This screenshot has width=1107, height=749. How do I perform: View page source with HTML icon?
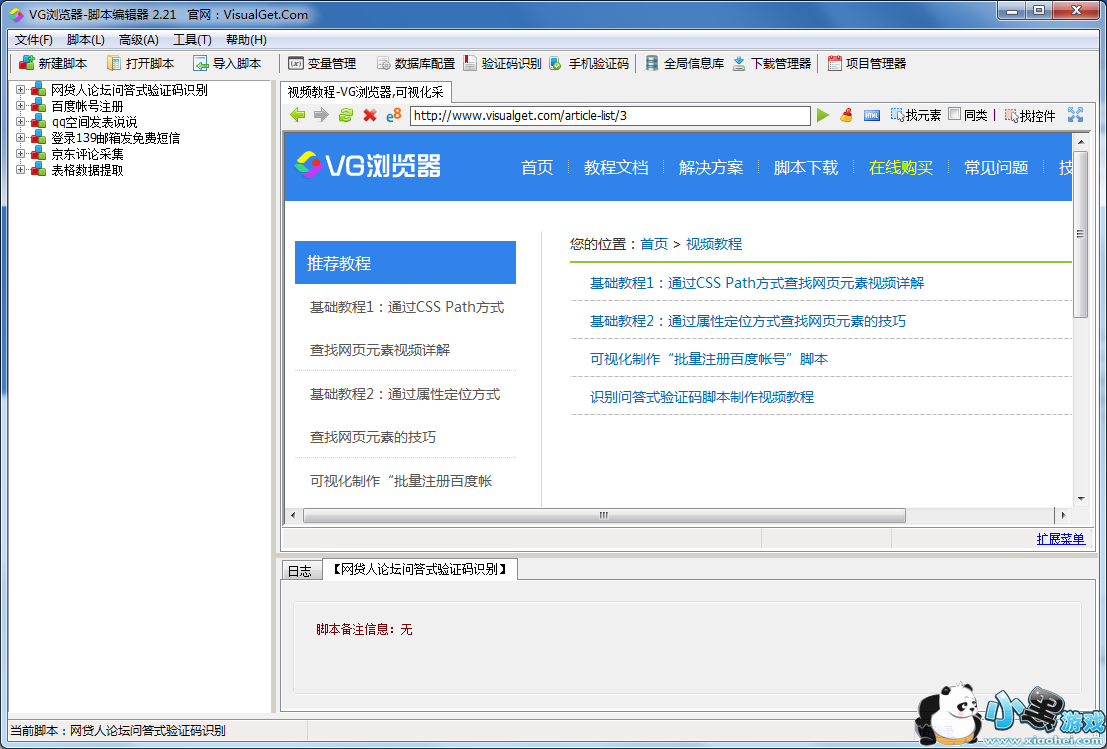coord(872,115)
